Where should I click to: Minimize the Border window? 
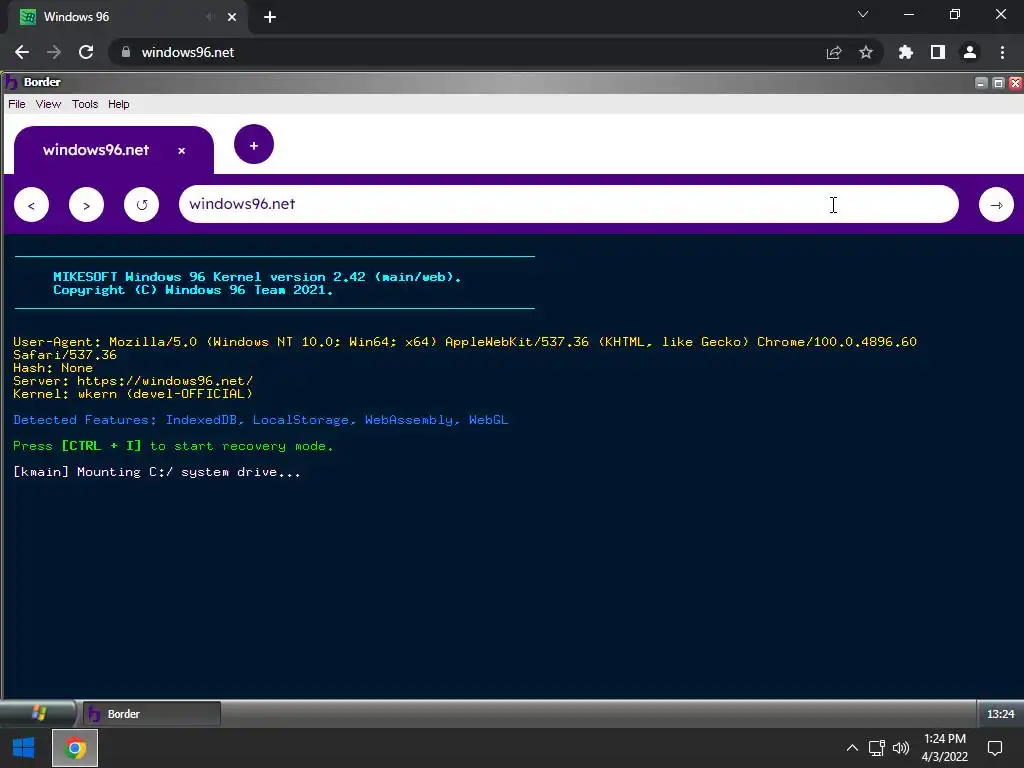(x=981, y=83)
